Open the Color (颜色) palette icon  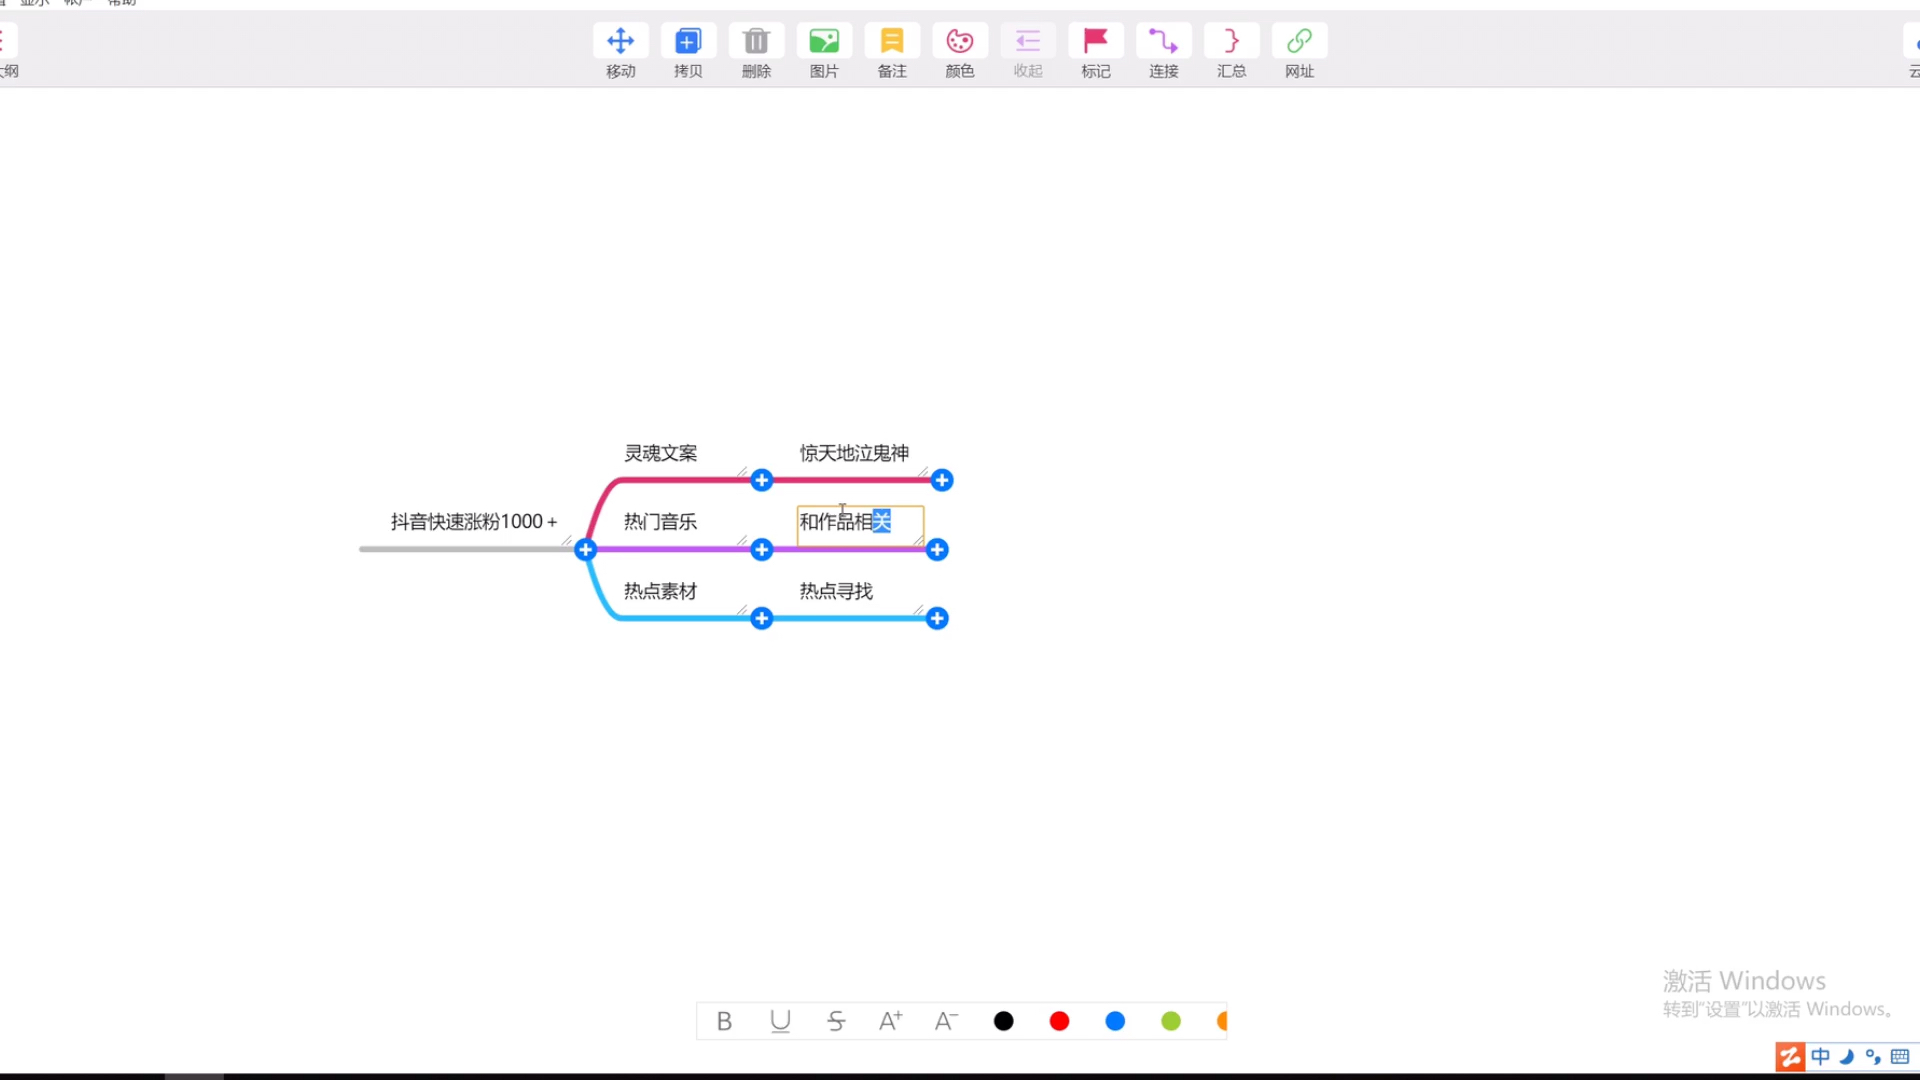[x=960, y=41]
